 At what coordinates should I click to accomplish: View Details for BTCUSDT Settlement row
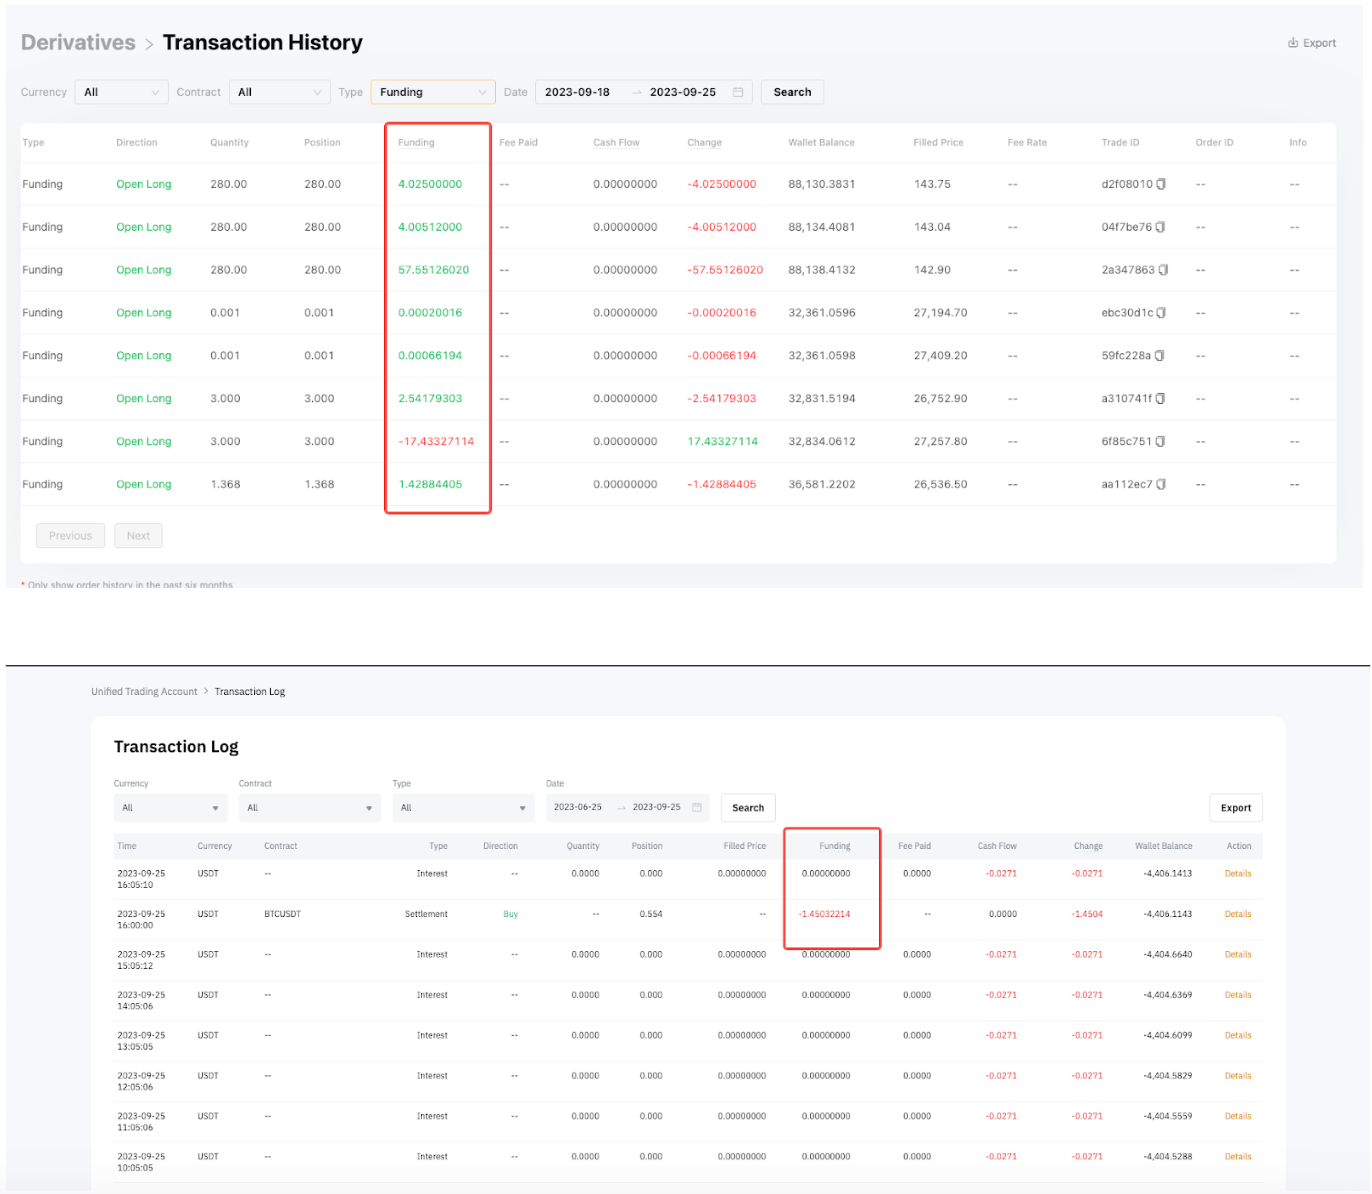(x=1238, y=914)
